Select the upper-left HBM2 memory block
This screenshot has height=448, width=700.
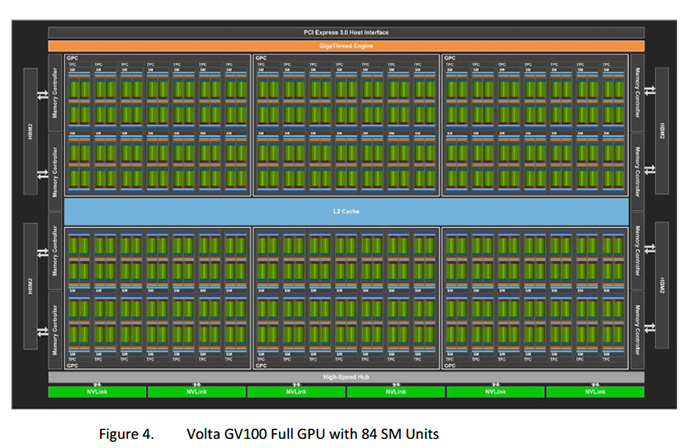(30, 131)
